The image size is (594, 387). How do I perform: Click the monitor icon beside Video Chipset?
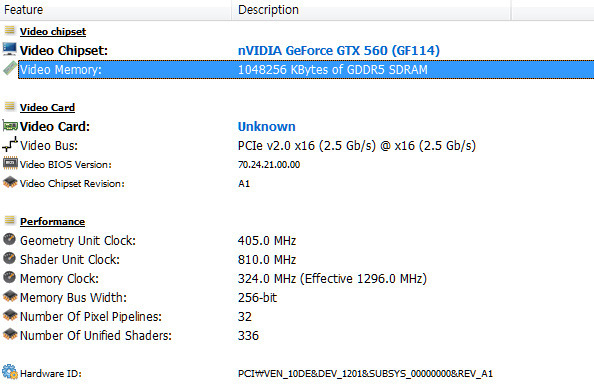[x=9, y=49]
